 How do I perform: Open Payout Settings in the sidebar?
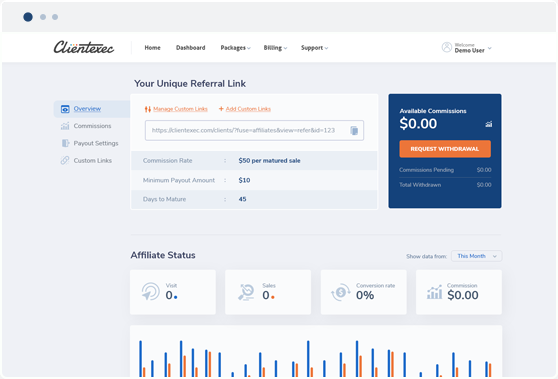[96, 143]
